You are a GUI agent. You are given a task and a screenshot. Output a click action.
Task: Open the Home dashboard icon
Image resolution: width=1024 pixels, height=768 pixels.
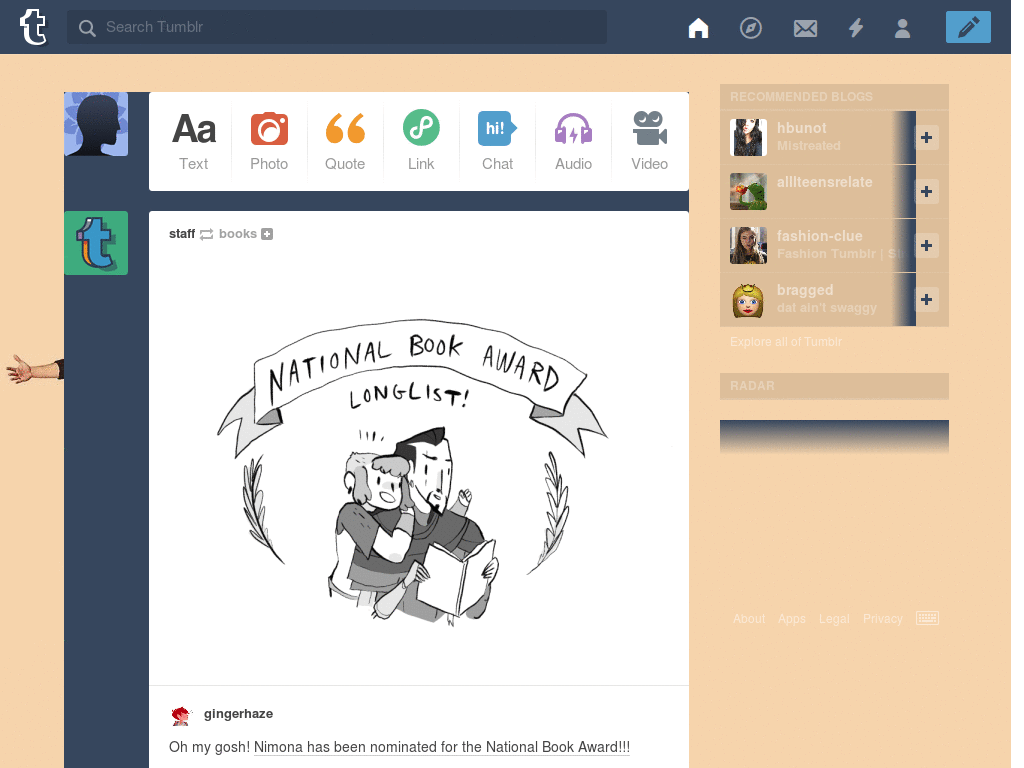tap(698, 27)
